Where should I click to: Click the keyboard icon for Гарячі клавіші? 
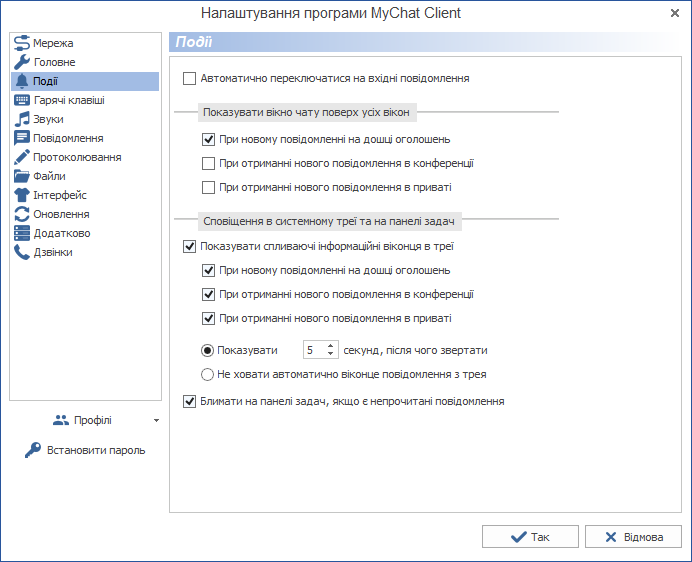[x=22, y=100]
